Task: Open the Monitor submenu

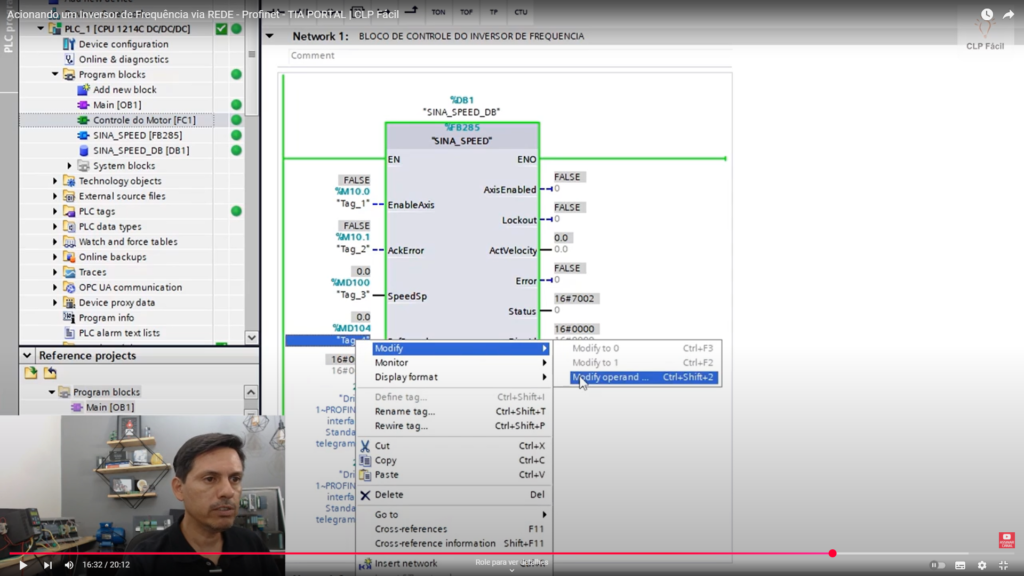Action: (460, 362)
